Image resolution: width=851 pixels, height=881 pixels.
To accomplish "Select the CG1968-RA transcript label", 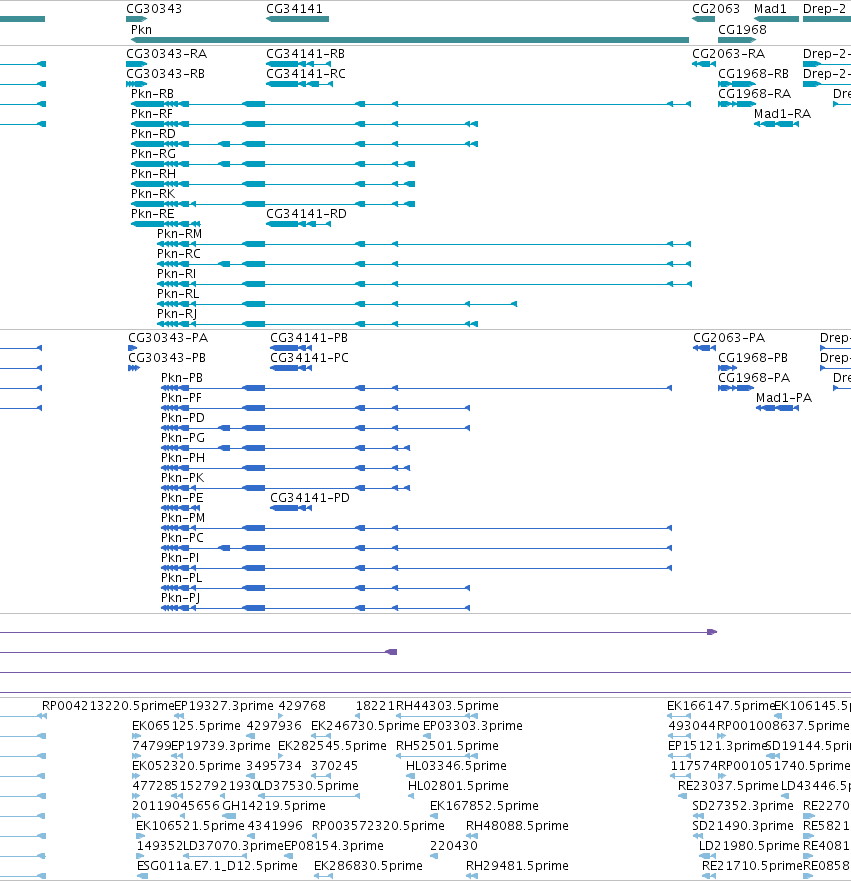I will pos(754,94).
